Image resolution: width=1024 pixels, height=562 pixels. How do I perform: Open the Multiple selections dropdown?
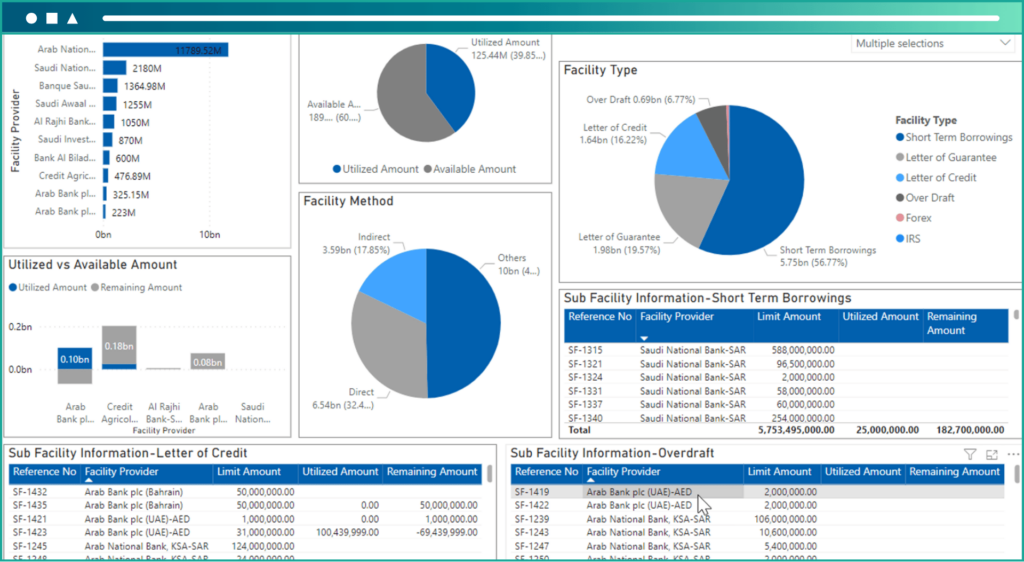coord(932,44)
